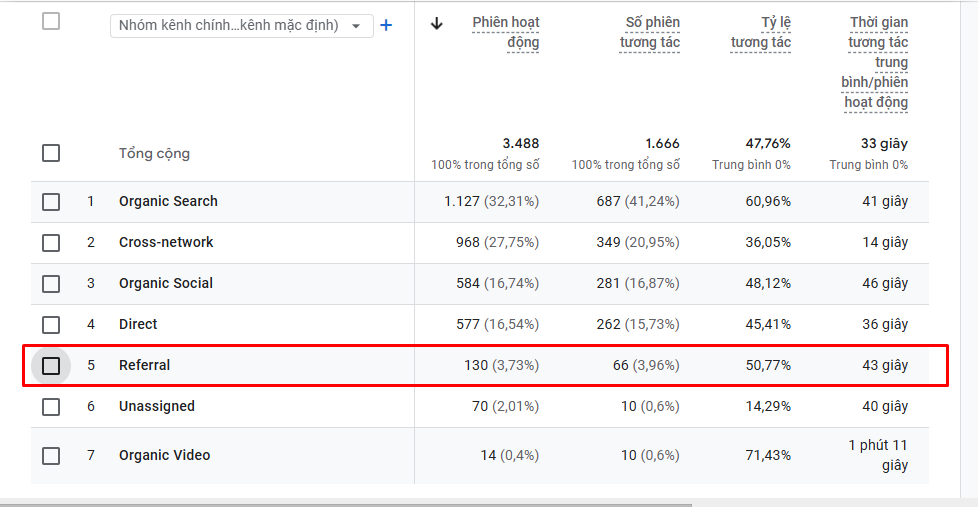
Task: Check the Tổng cộng row checkbox
Action: tap(51, 153)
